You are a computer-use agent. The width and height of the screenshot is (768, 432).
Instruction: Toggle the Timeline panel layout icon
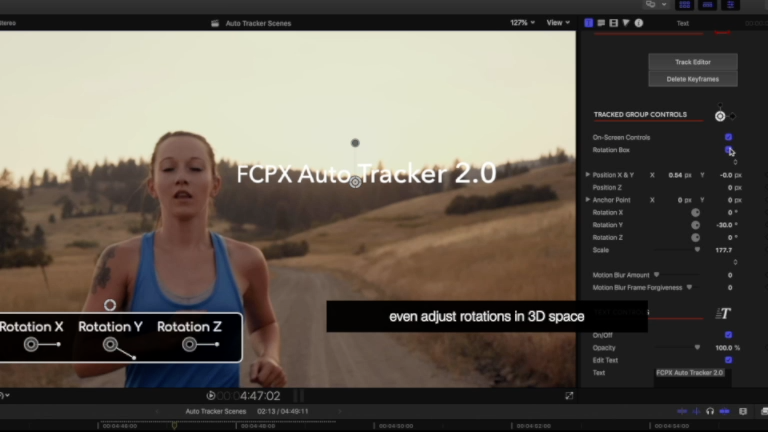tap(707, 5)
